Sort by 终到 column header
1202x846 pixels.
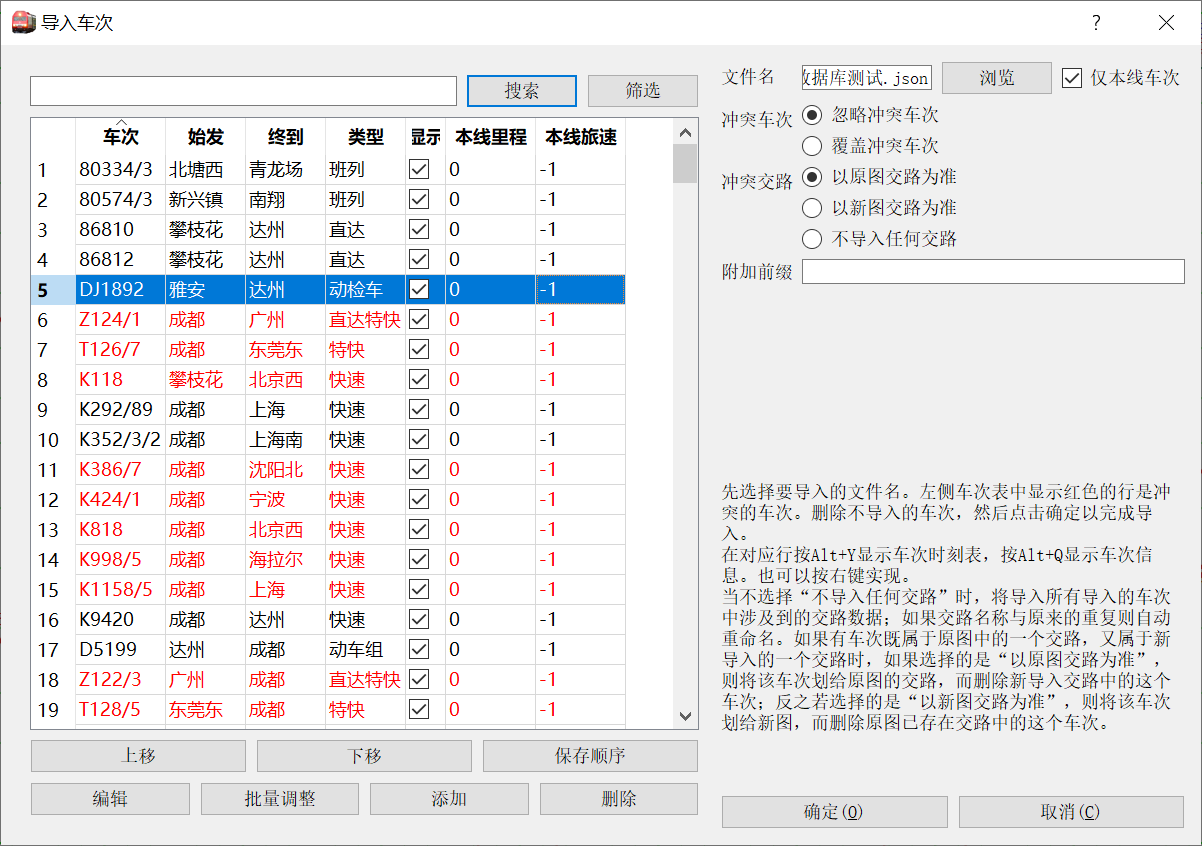point(286,137)
